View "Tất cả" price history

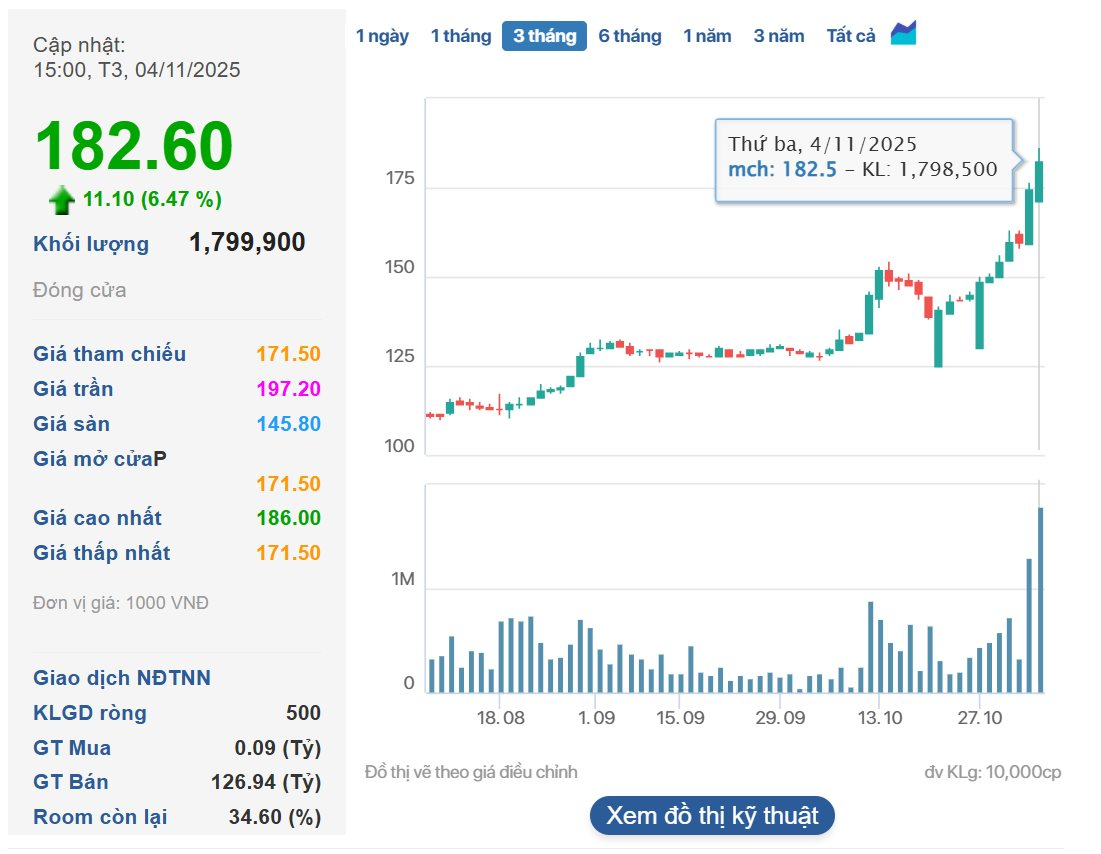(851, 36)
